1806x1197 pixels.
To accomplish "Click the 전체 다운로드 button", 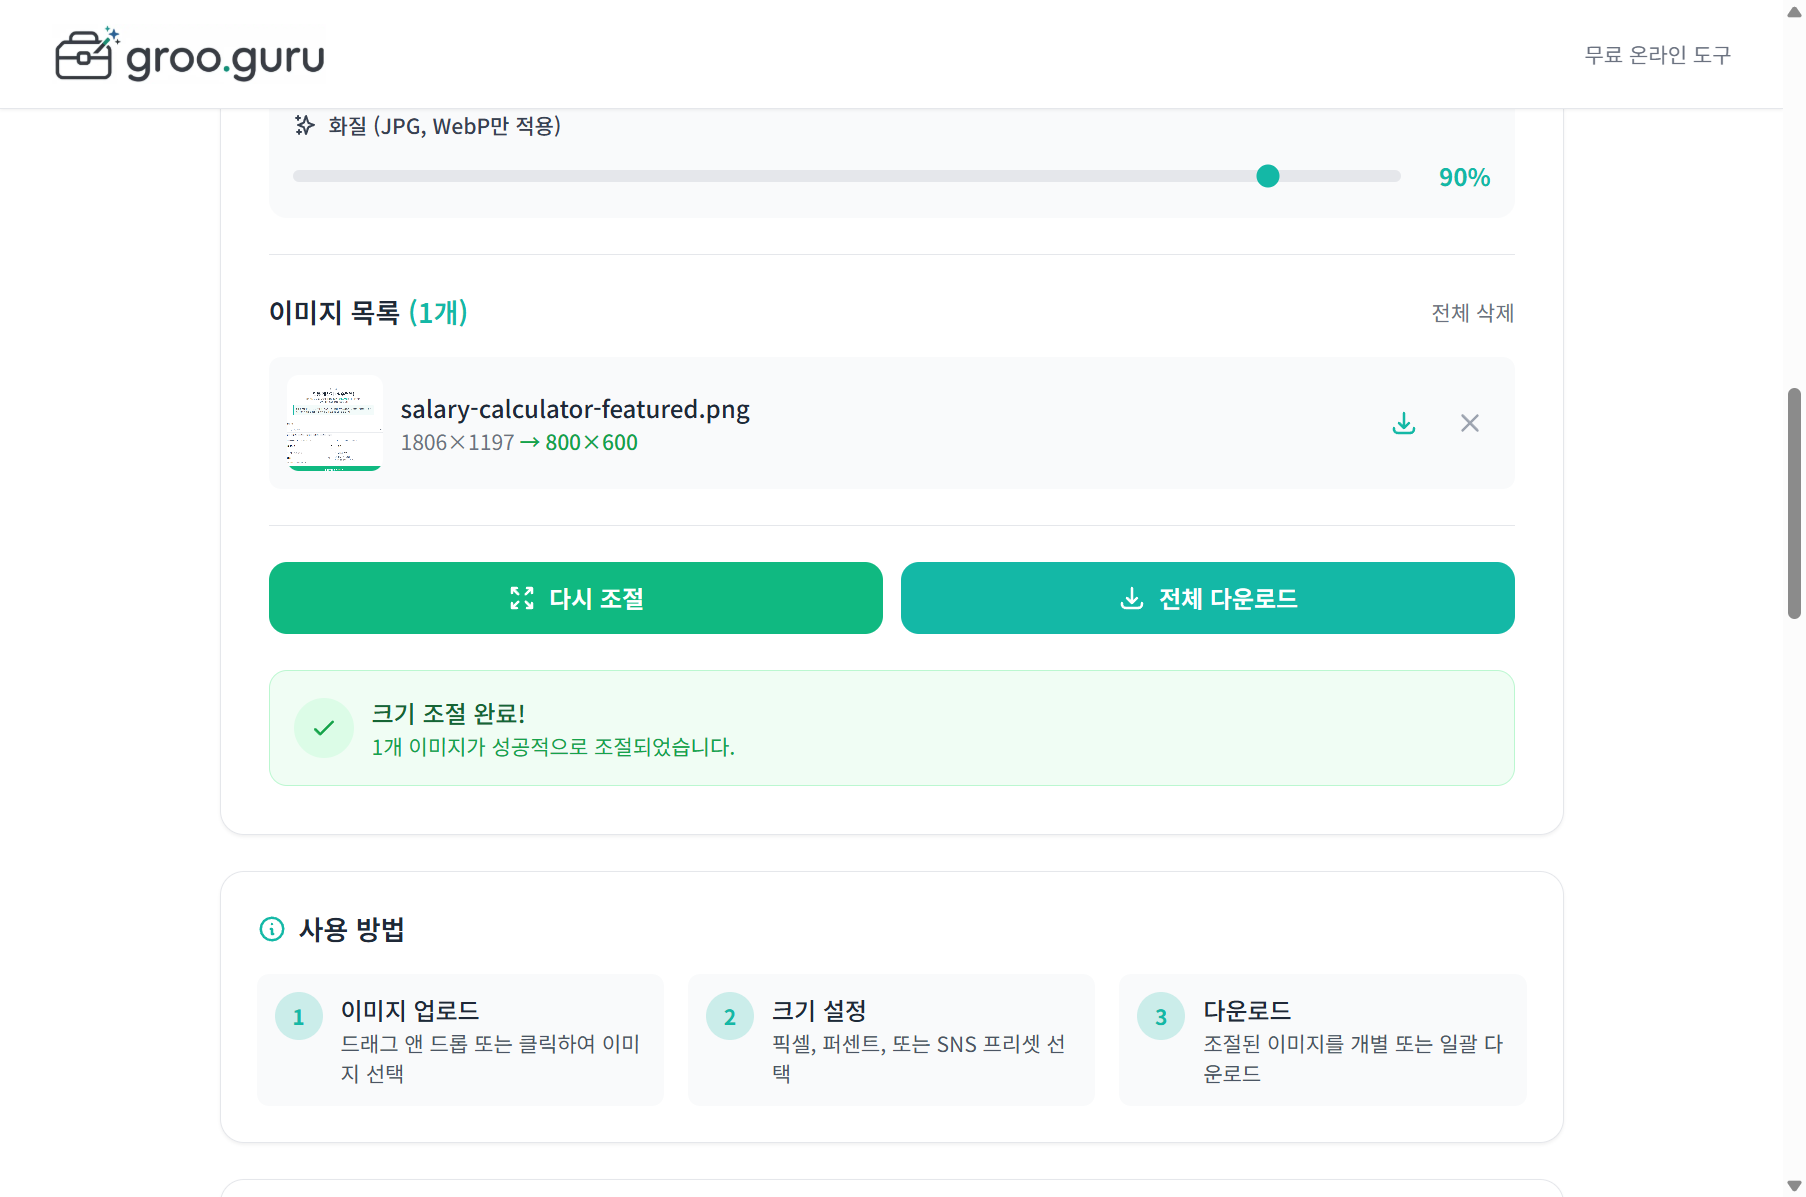I will click(1207, 598).
